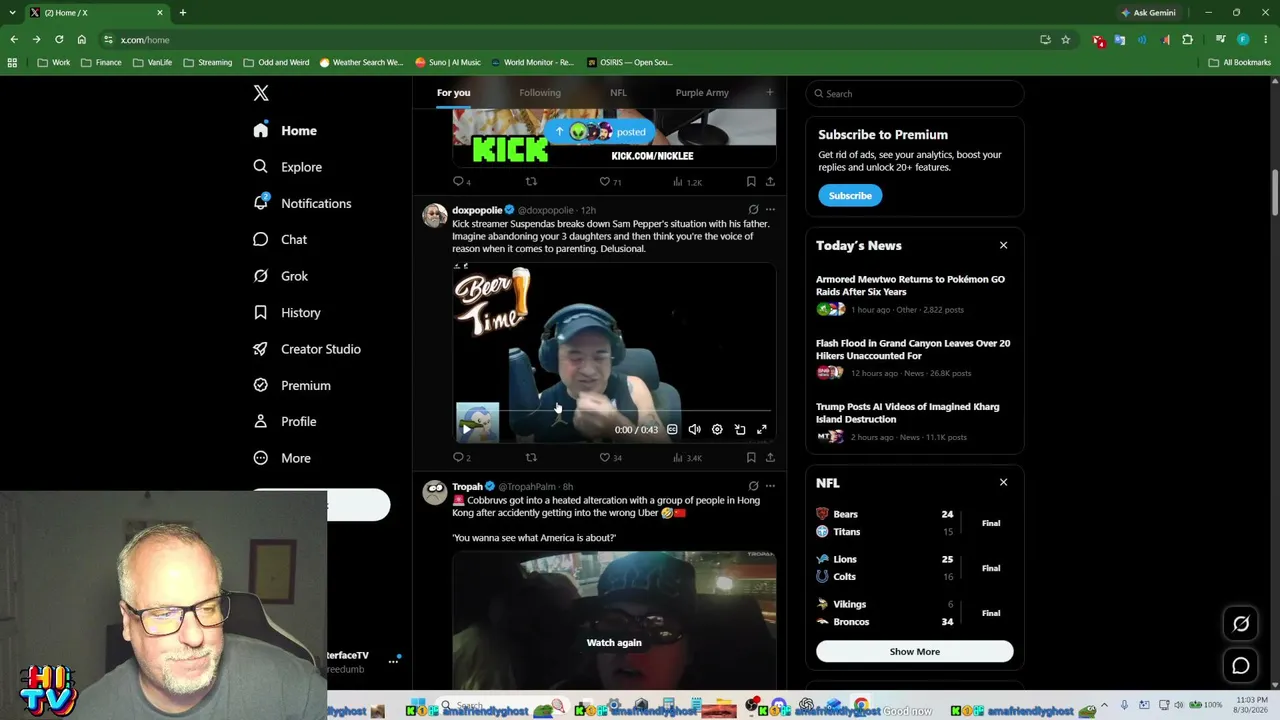
Task: Open the Chrome three-dot menu
Action: (1265, 40)
